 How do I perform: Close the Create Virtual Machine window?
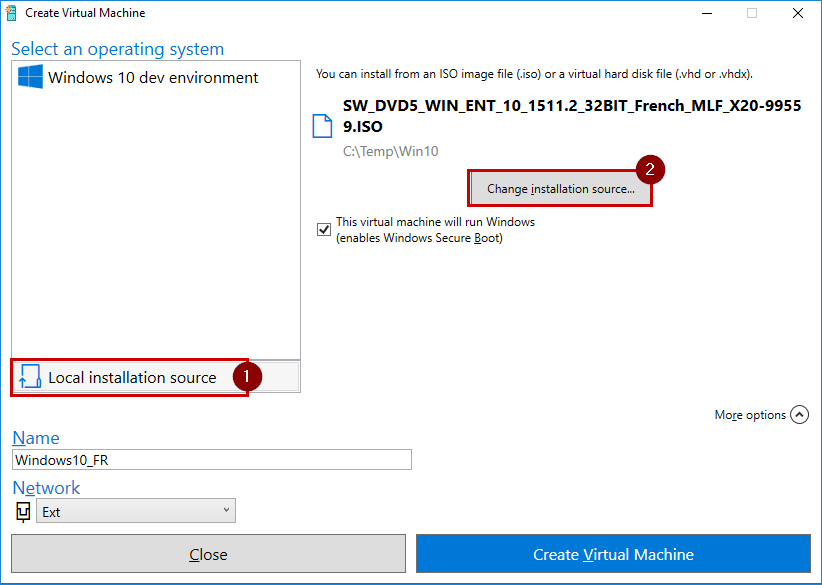pyautogui.click(x=798, y=13)
